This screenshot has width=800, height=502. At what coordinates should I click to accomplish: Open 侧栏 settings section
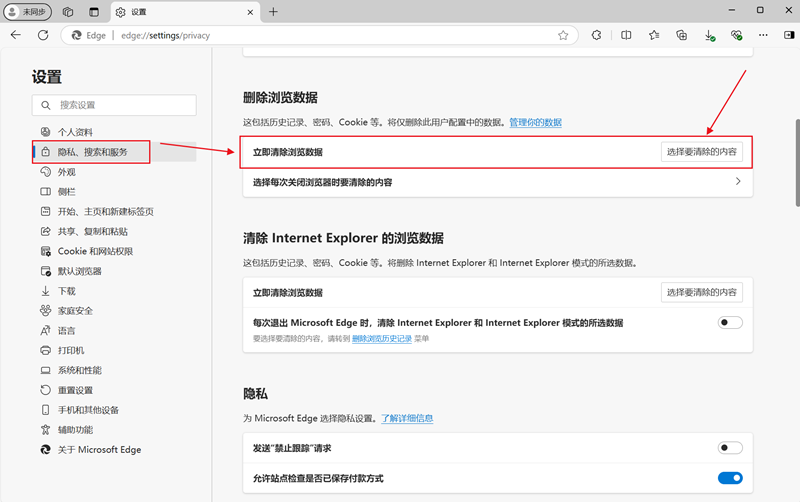coord(114,192)
